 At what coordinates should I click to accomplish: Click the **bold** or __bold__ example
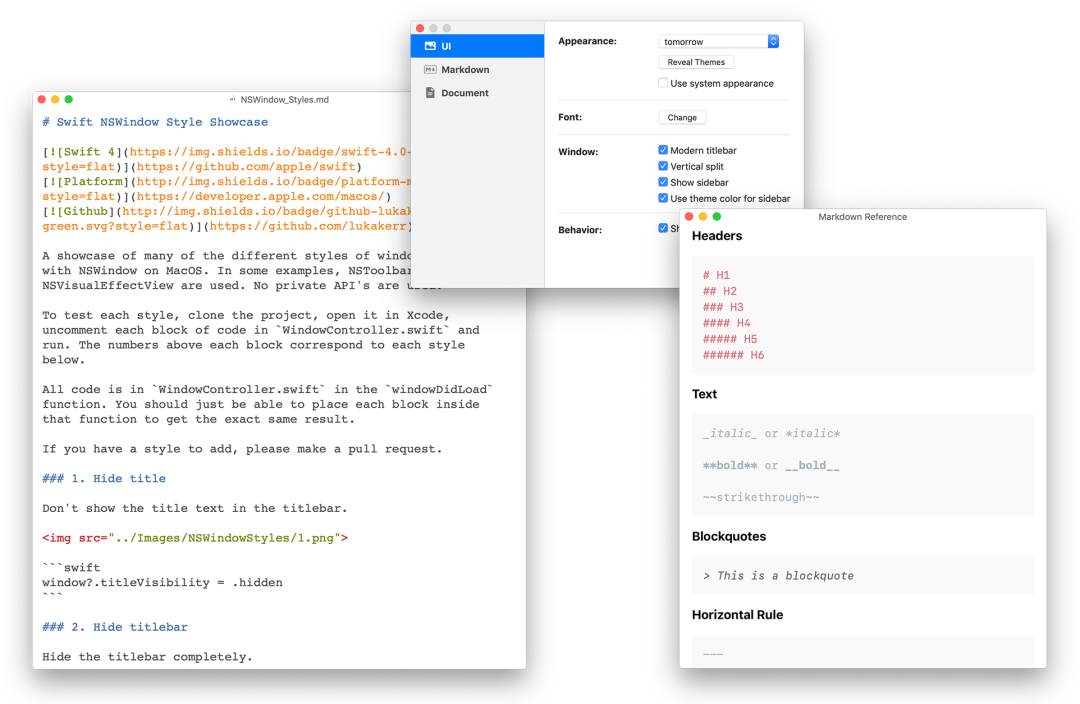(771, 466)
